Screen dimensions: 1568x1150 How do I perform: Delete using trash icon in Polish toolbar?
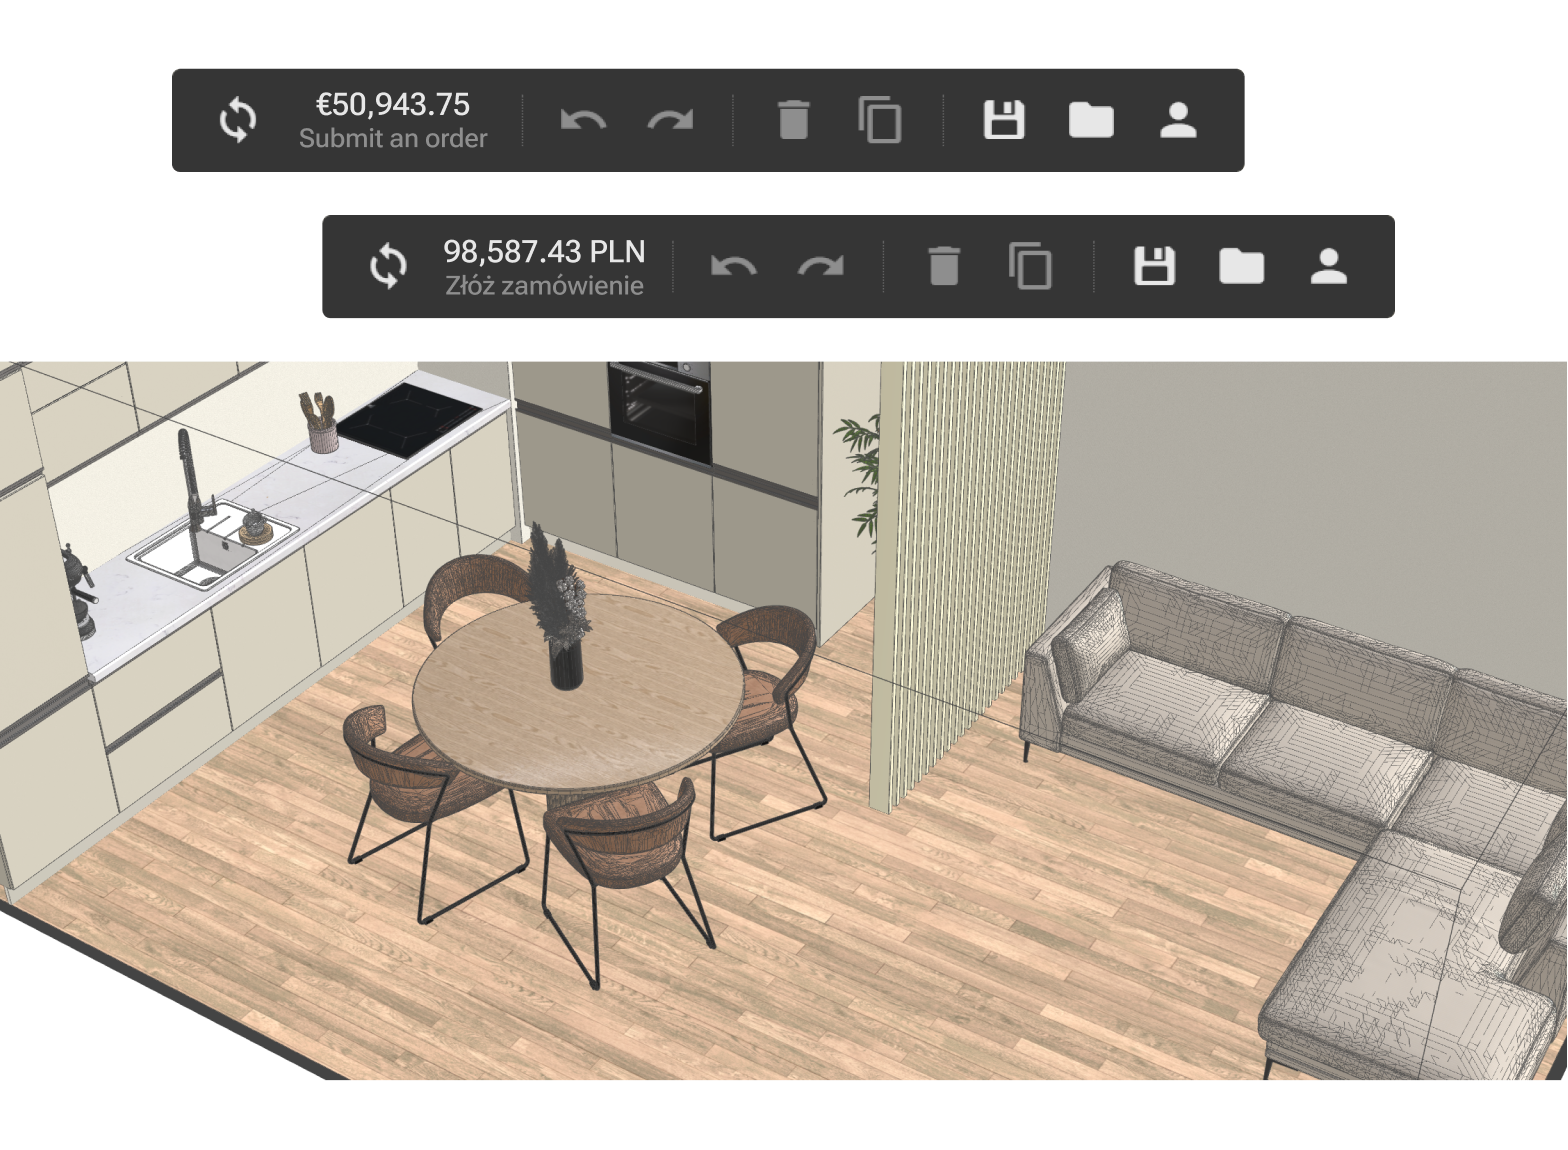[x=943, y=267]
